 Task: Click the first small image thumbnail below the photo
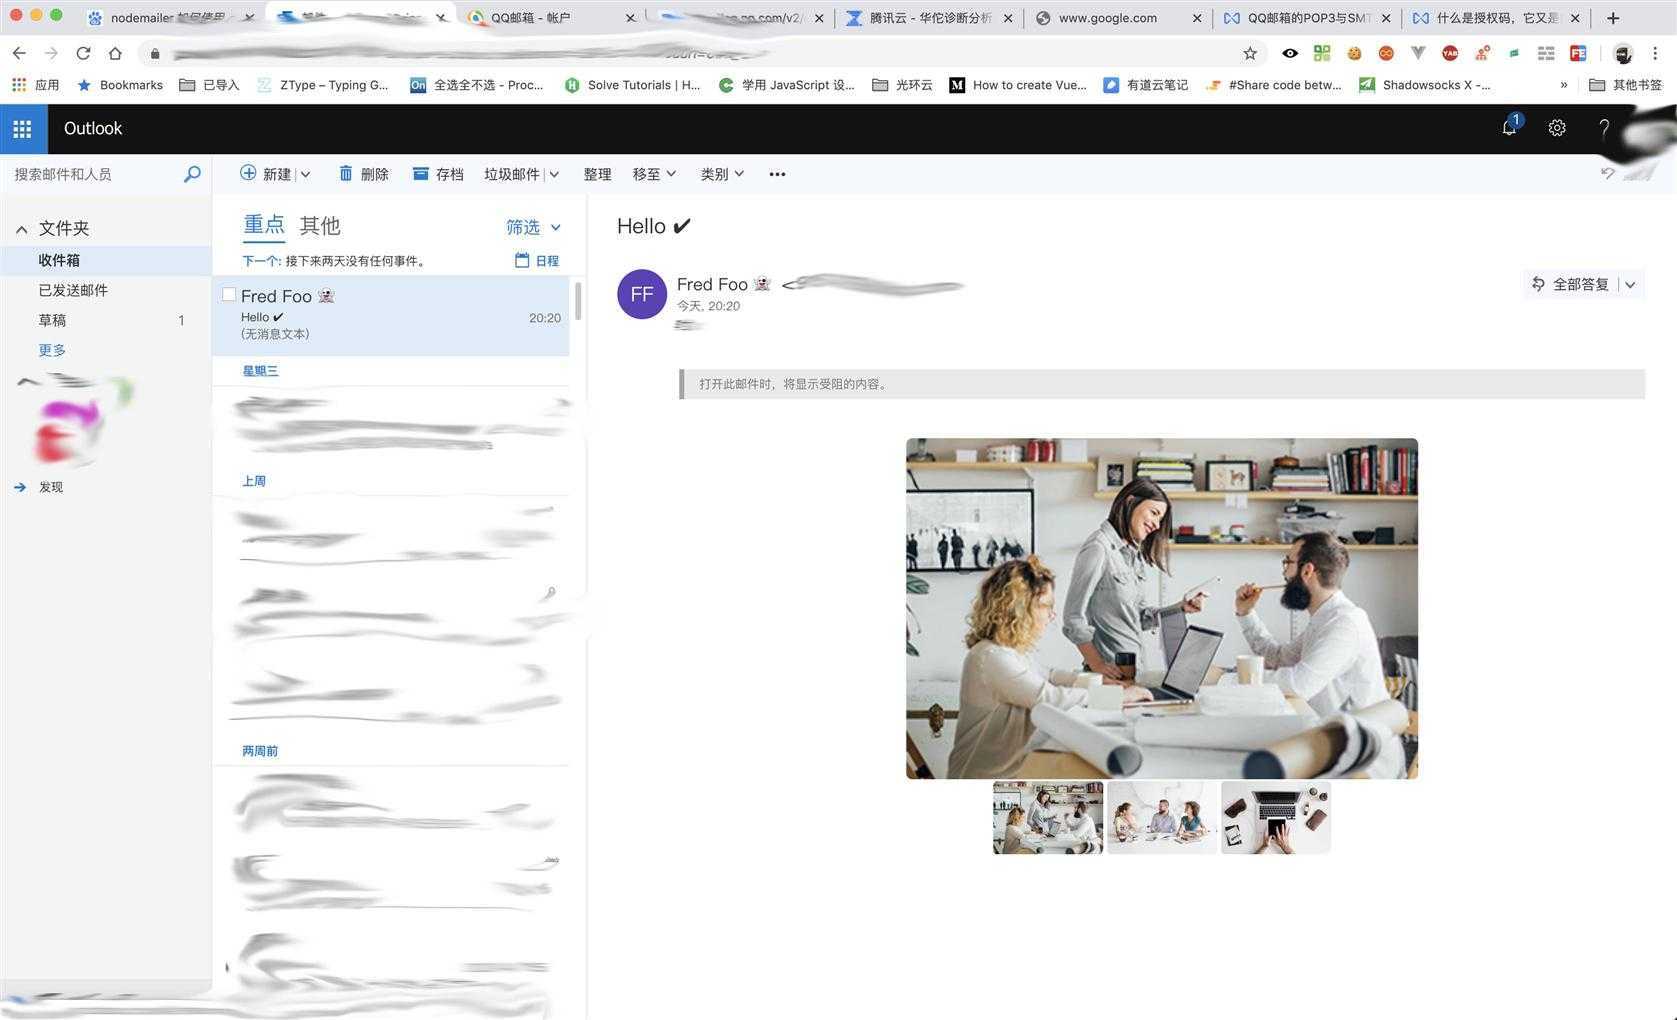coord(1047,817)
